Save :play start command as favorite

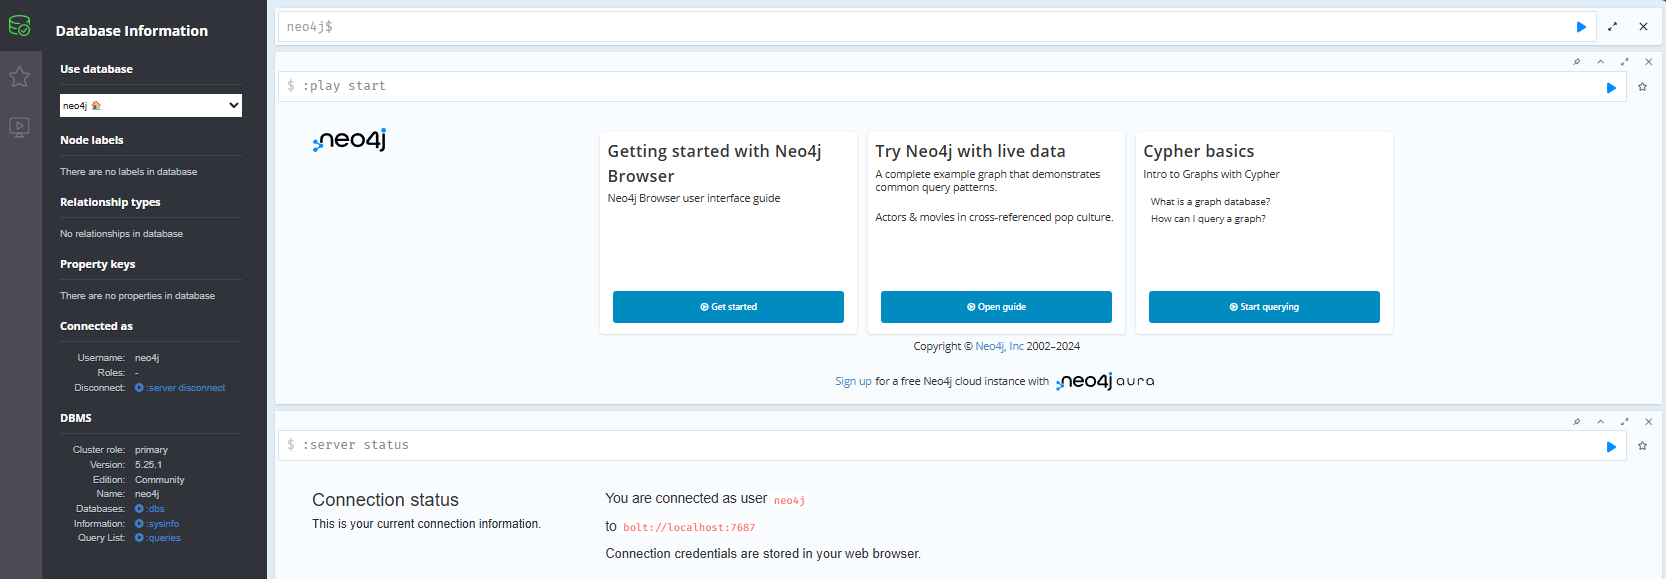click(x=1642, y=87)
